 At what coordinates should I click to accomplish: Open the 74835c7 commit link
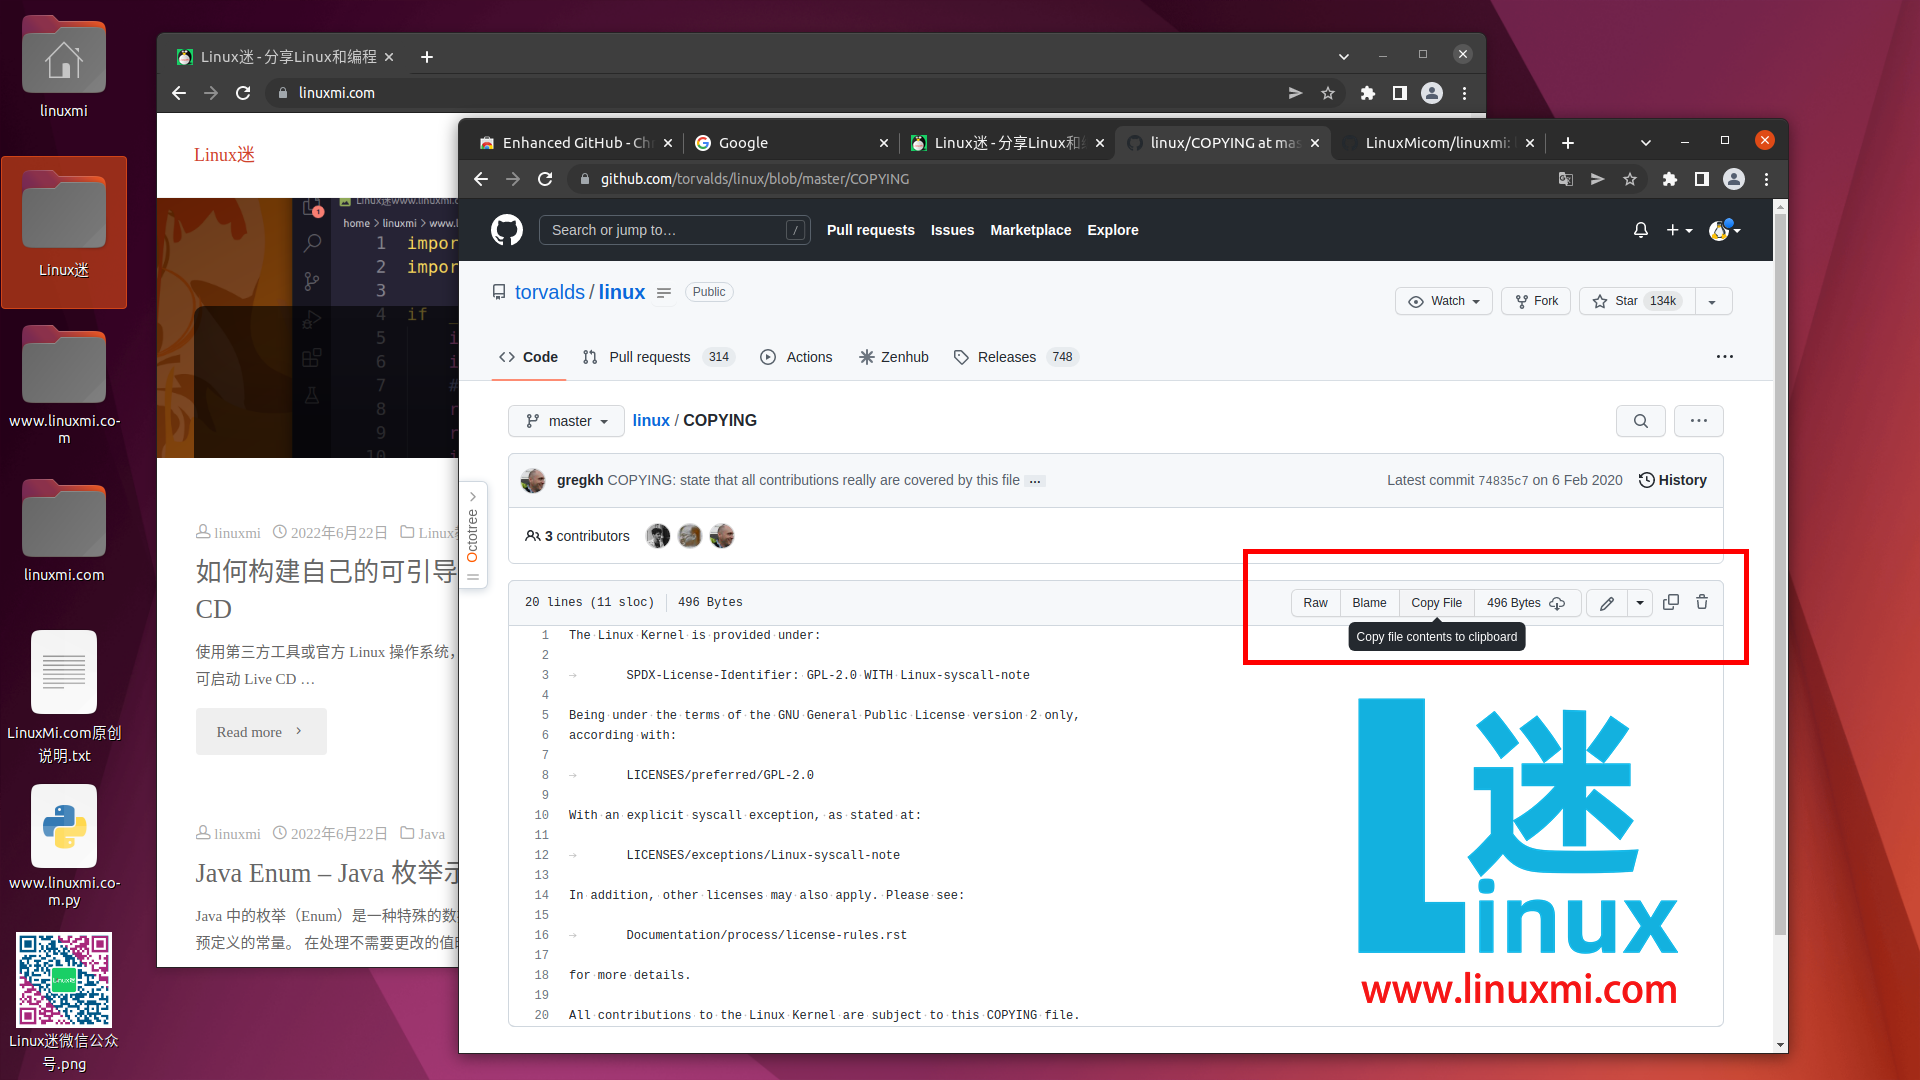[1503, 481]
